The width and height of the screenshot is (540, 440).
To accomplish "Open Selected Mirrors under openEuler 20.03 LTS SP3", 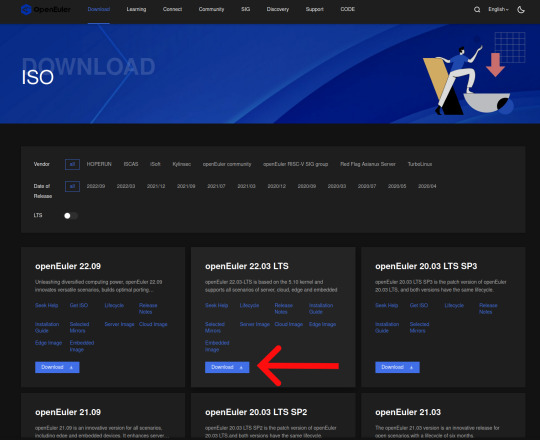I will point(419,327).
